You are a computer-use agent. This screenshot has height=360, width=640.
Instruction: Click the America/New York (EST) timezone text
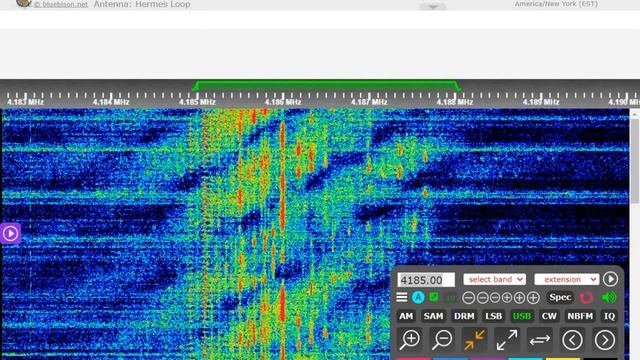556,4
